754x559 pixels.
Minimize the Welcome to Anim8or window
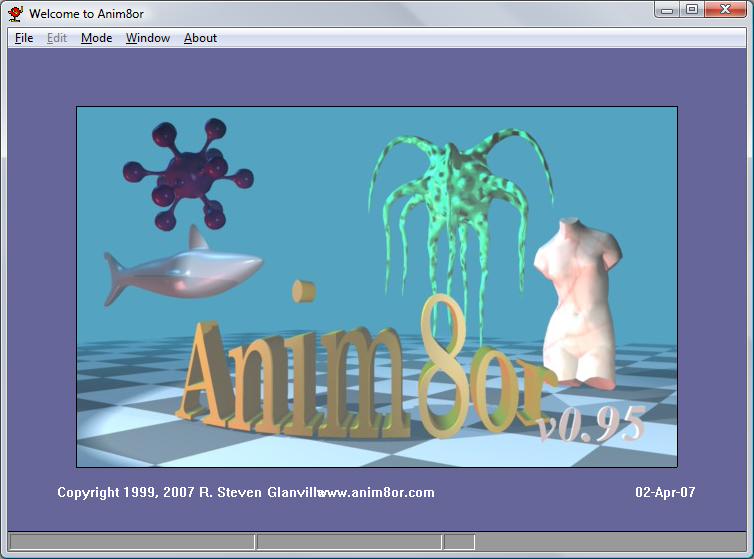(x=667, y=10)
